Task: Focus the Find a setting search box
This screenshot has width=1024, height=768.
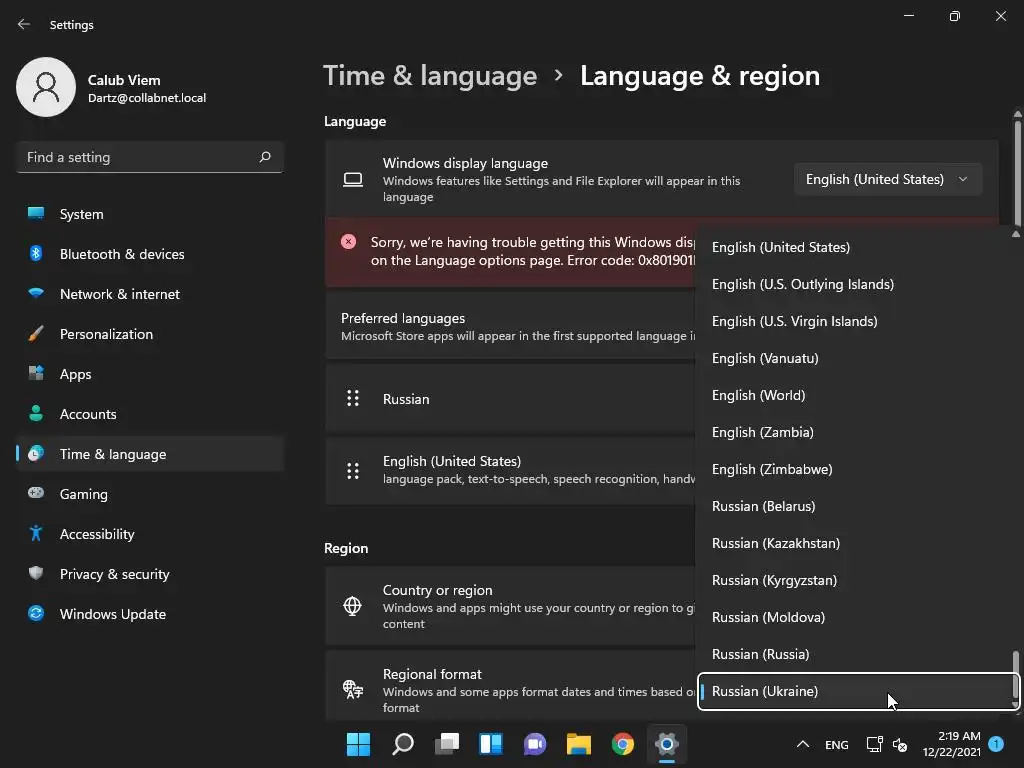Action: [x=150, y=157]
